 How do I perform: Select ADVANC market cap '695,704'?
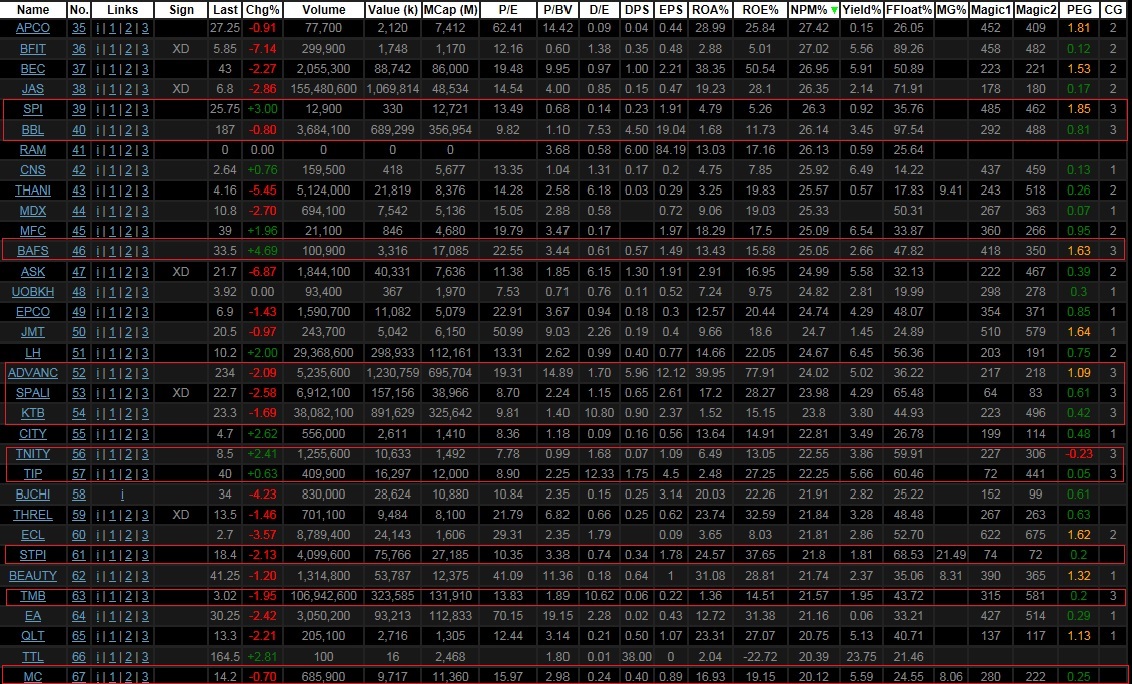450,373
